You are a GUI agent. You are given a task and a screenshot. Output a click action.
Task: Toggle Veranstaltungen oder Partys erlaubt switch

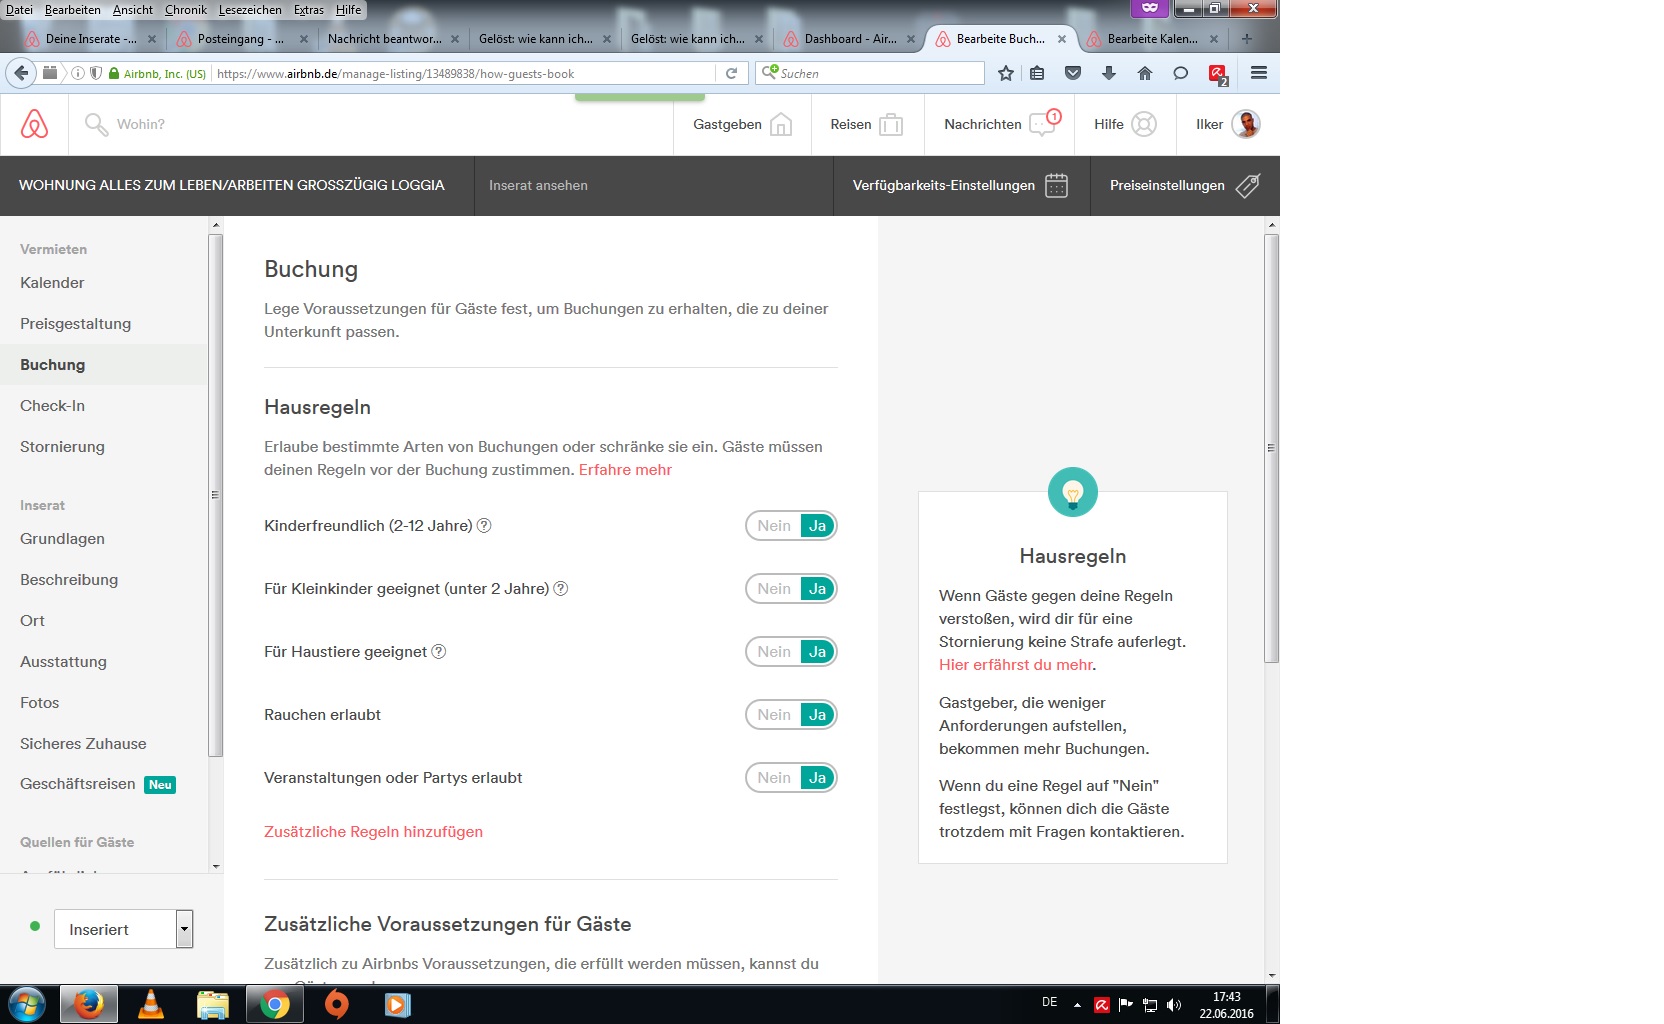(x=791, y=778)
